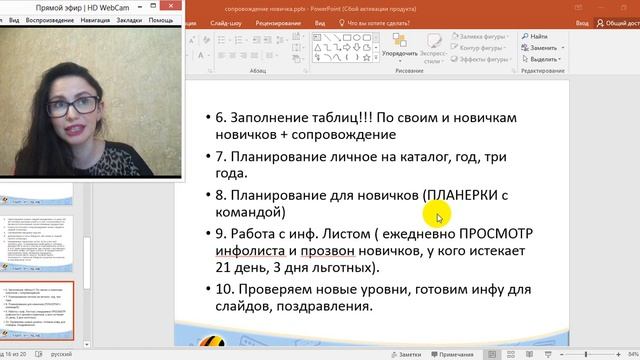Open the Упорядочить dropdown

tap(400, 49)
